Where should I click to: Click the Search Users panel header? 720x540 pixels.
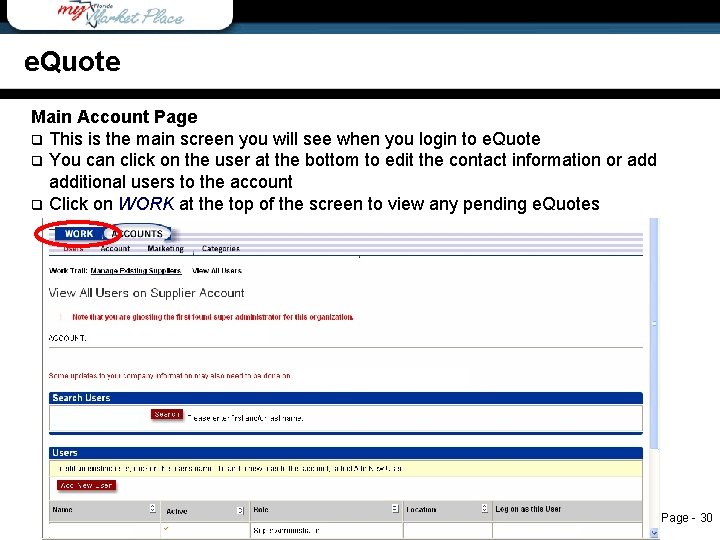346,398
